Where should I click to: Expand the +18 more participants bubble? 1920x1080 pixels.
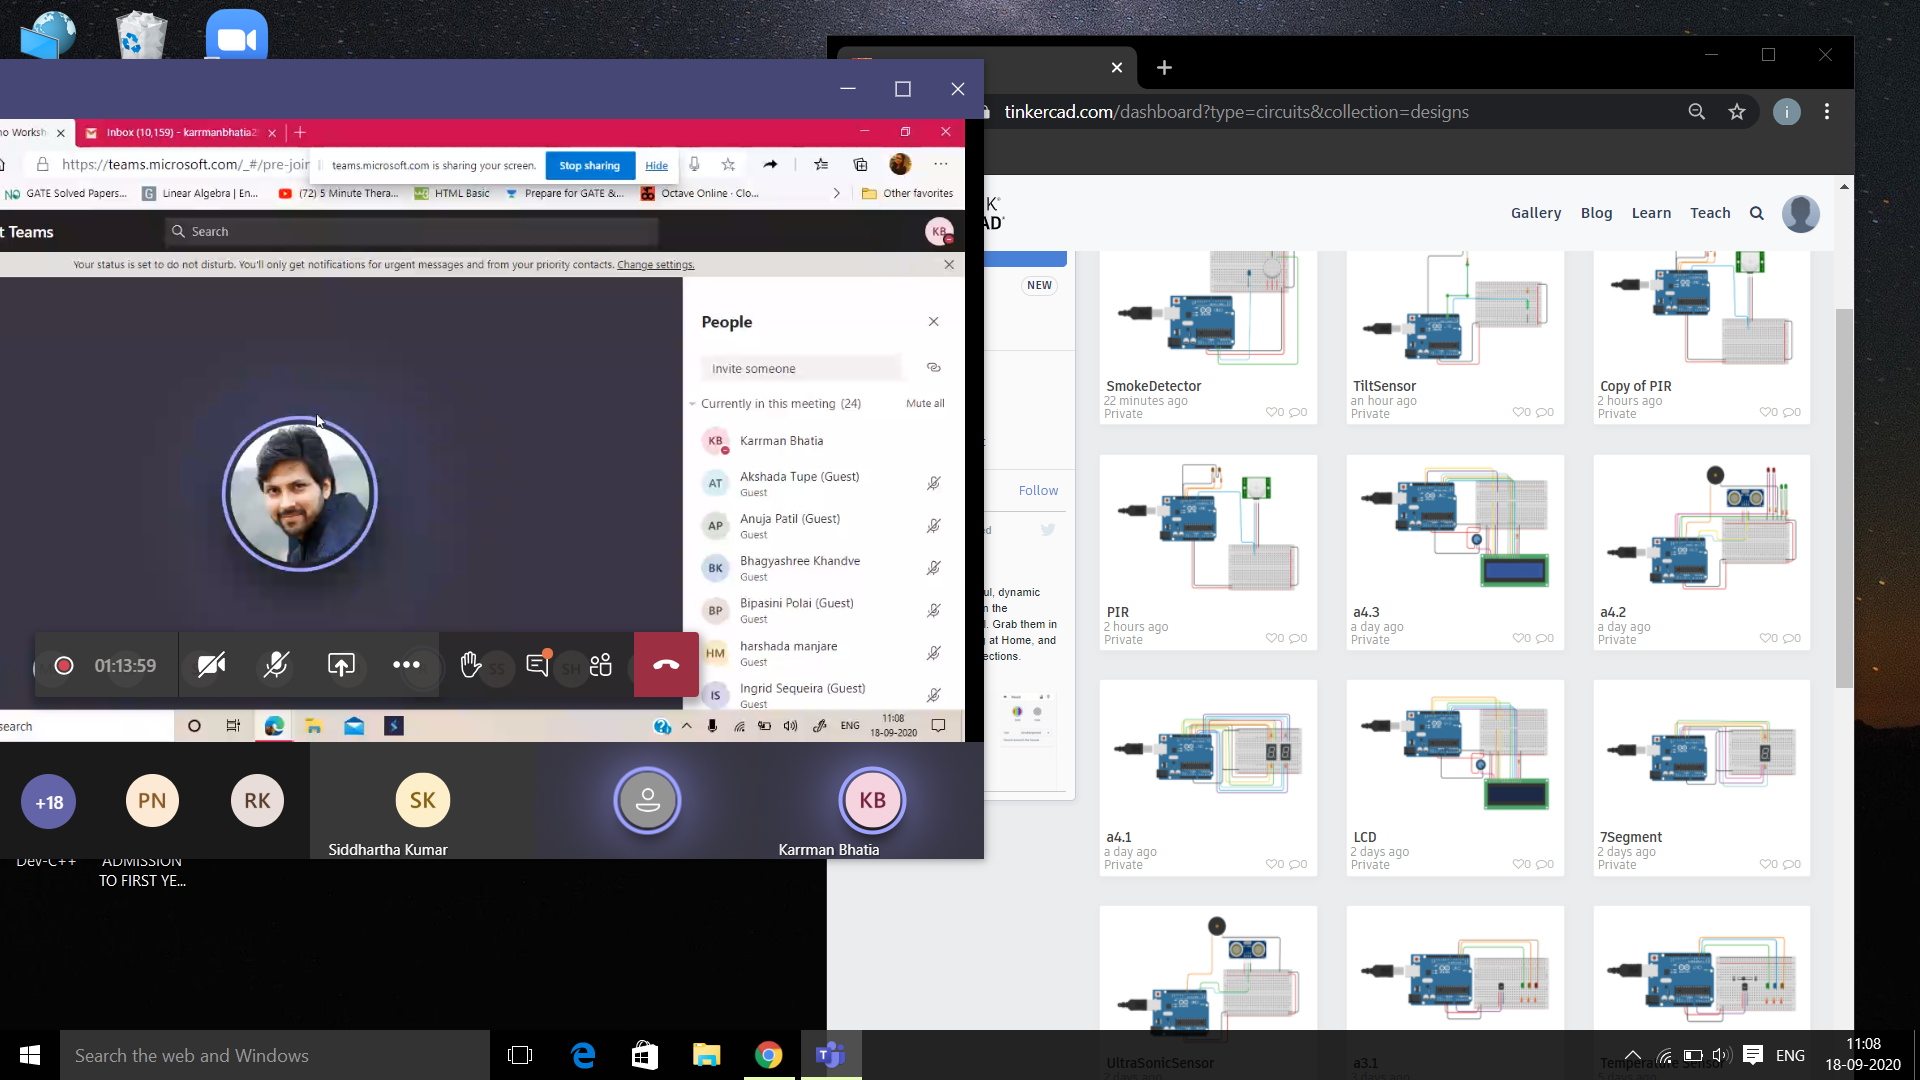tap(49, 802)
